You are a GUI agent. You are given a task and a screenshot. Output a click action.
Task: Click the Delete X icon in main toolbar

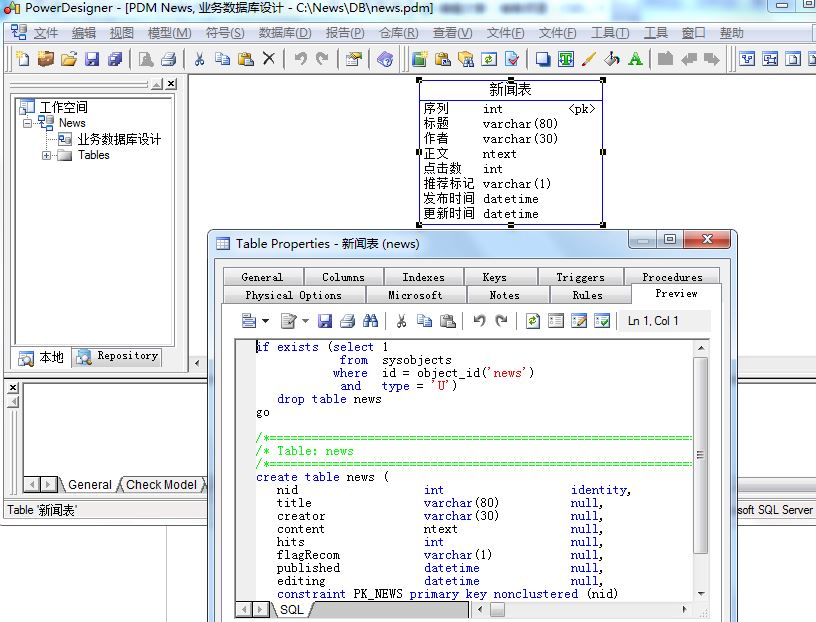tap(268, 59)
